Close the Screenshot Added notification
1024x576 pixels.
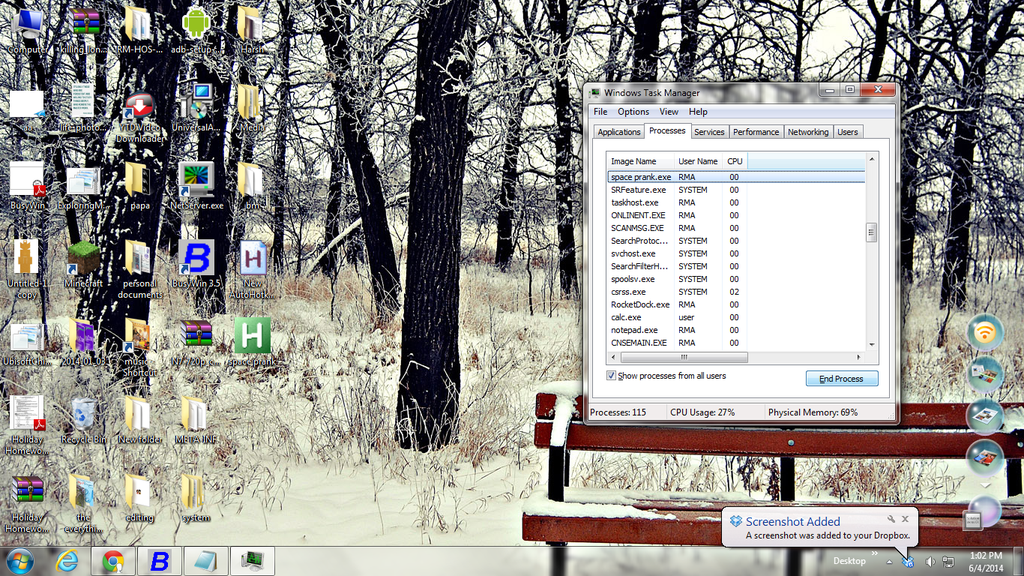pos(905,519)
